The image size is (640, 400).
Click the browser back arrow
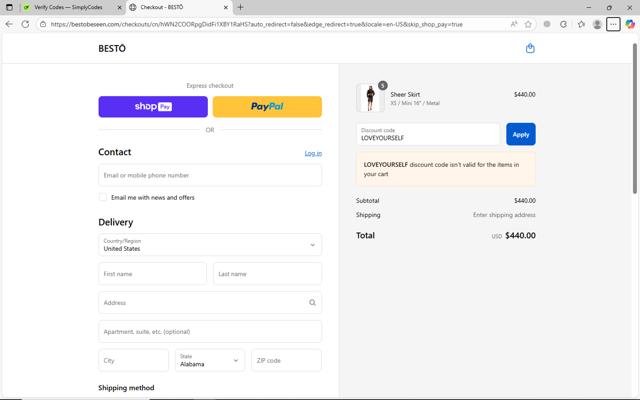pos(9,24)
